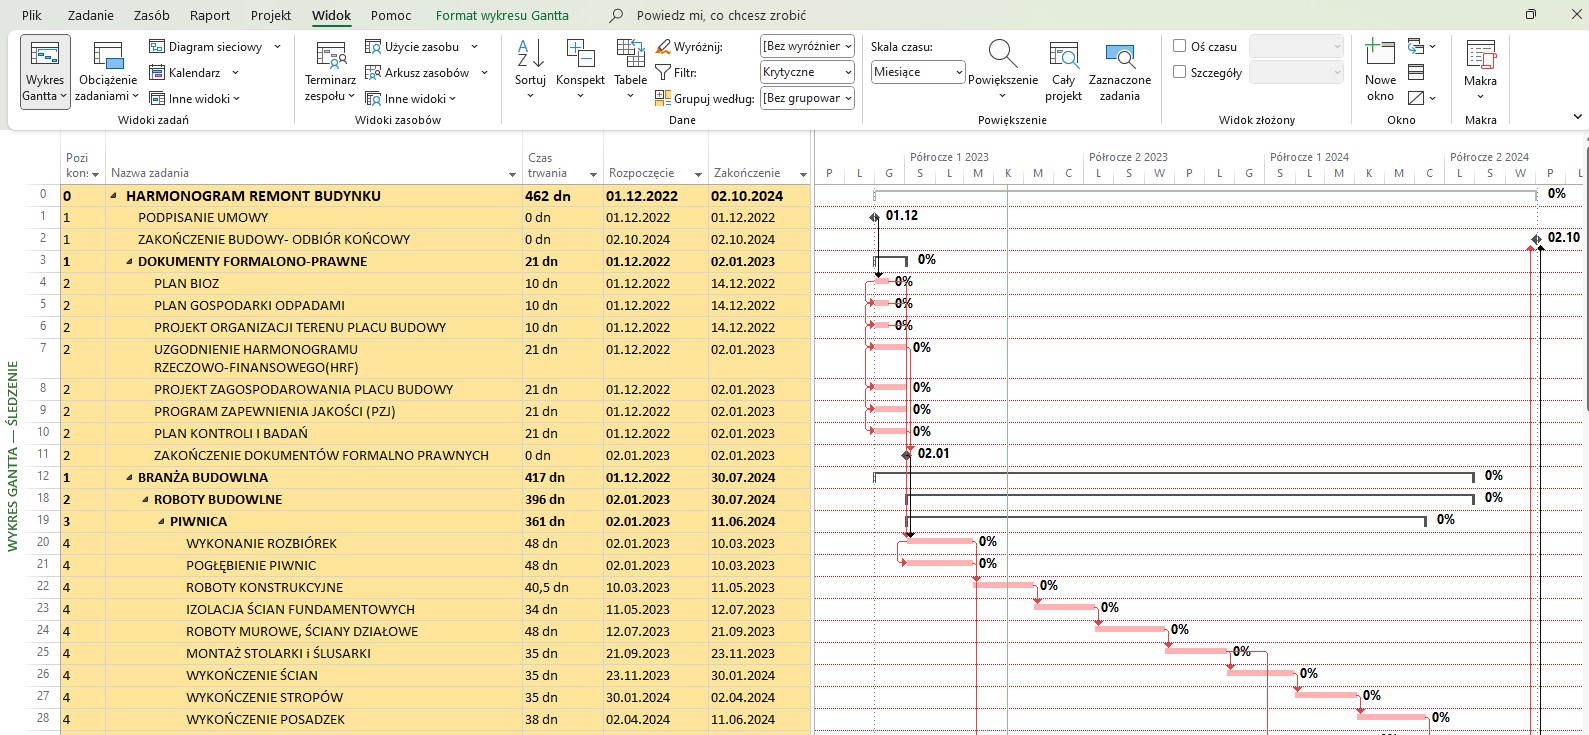Click the Sortuj icon
The image size is (1589, 735).
click(530, 55)
